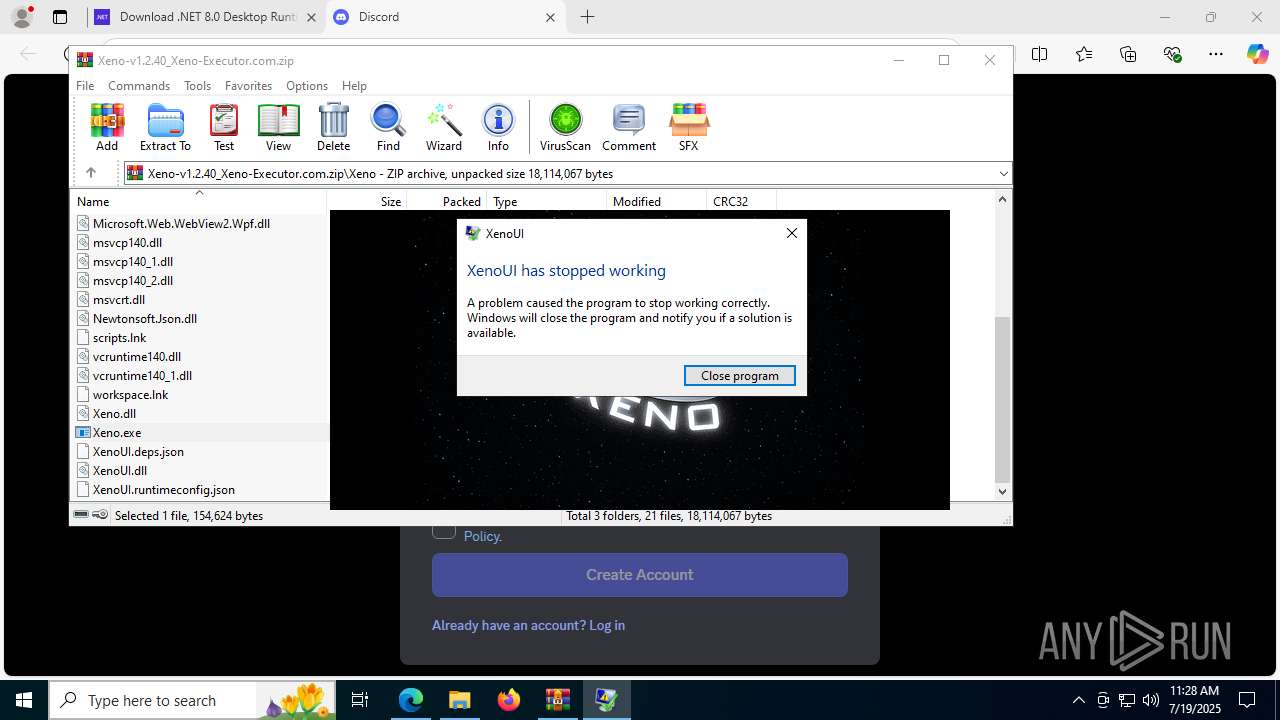The image size is (1280, 720).
Task: Click scrollbar down arrow in file list
Action: [1003, 491]
